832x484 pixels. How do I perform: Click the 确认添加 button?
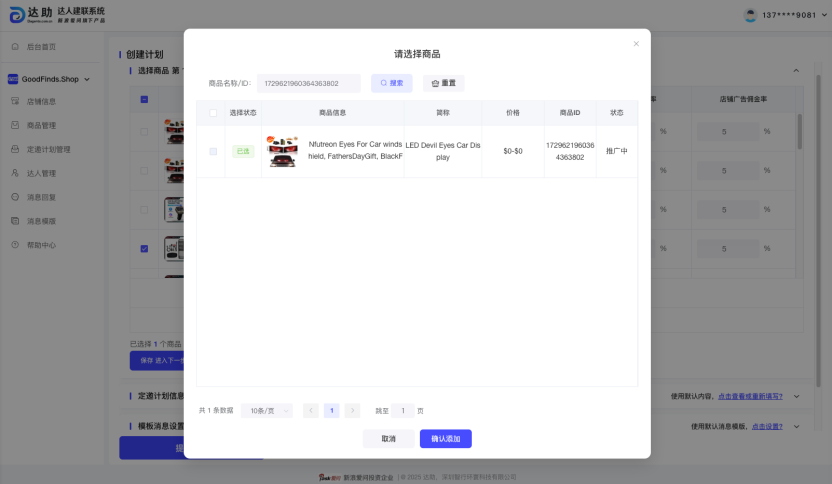pyautogui.click(x=445, y=438)
